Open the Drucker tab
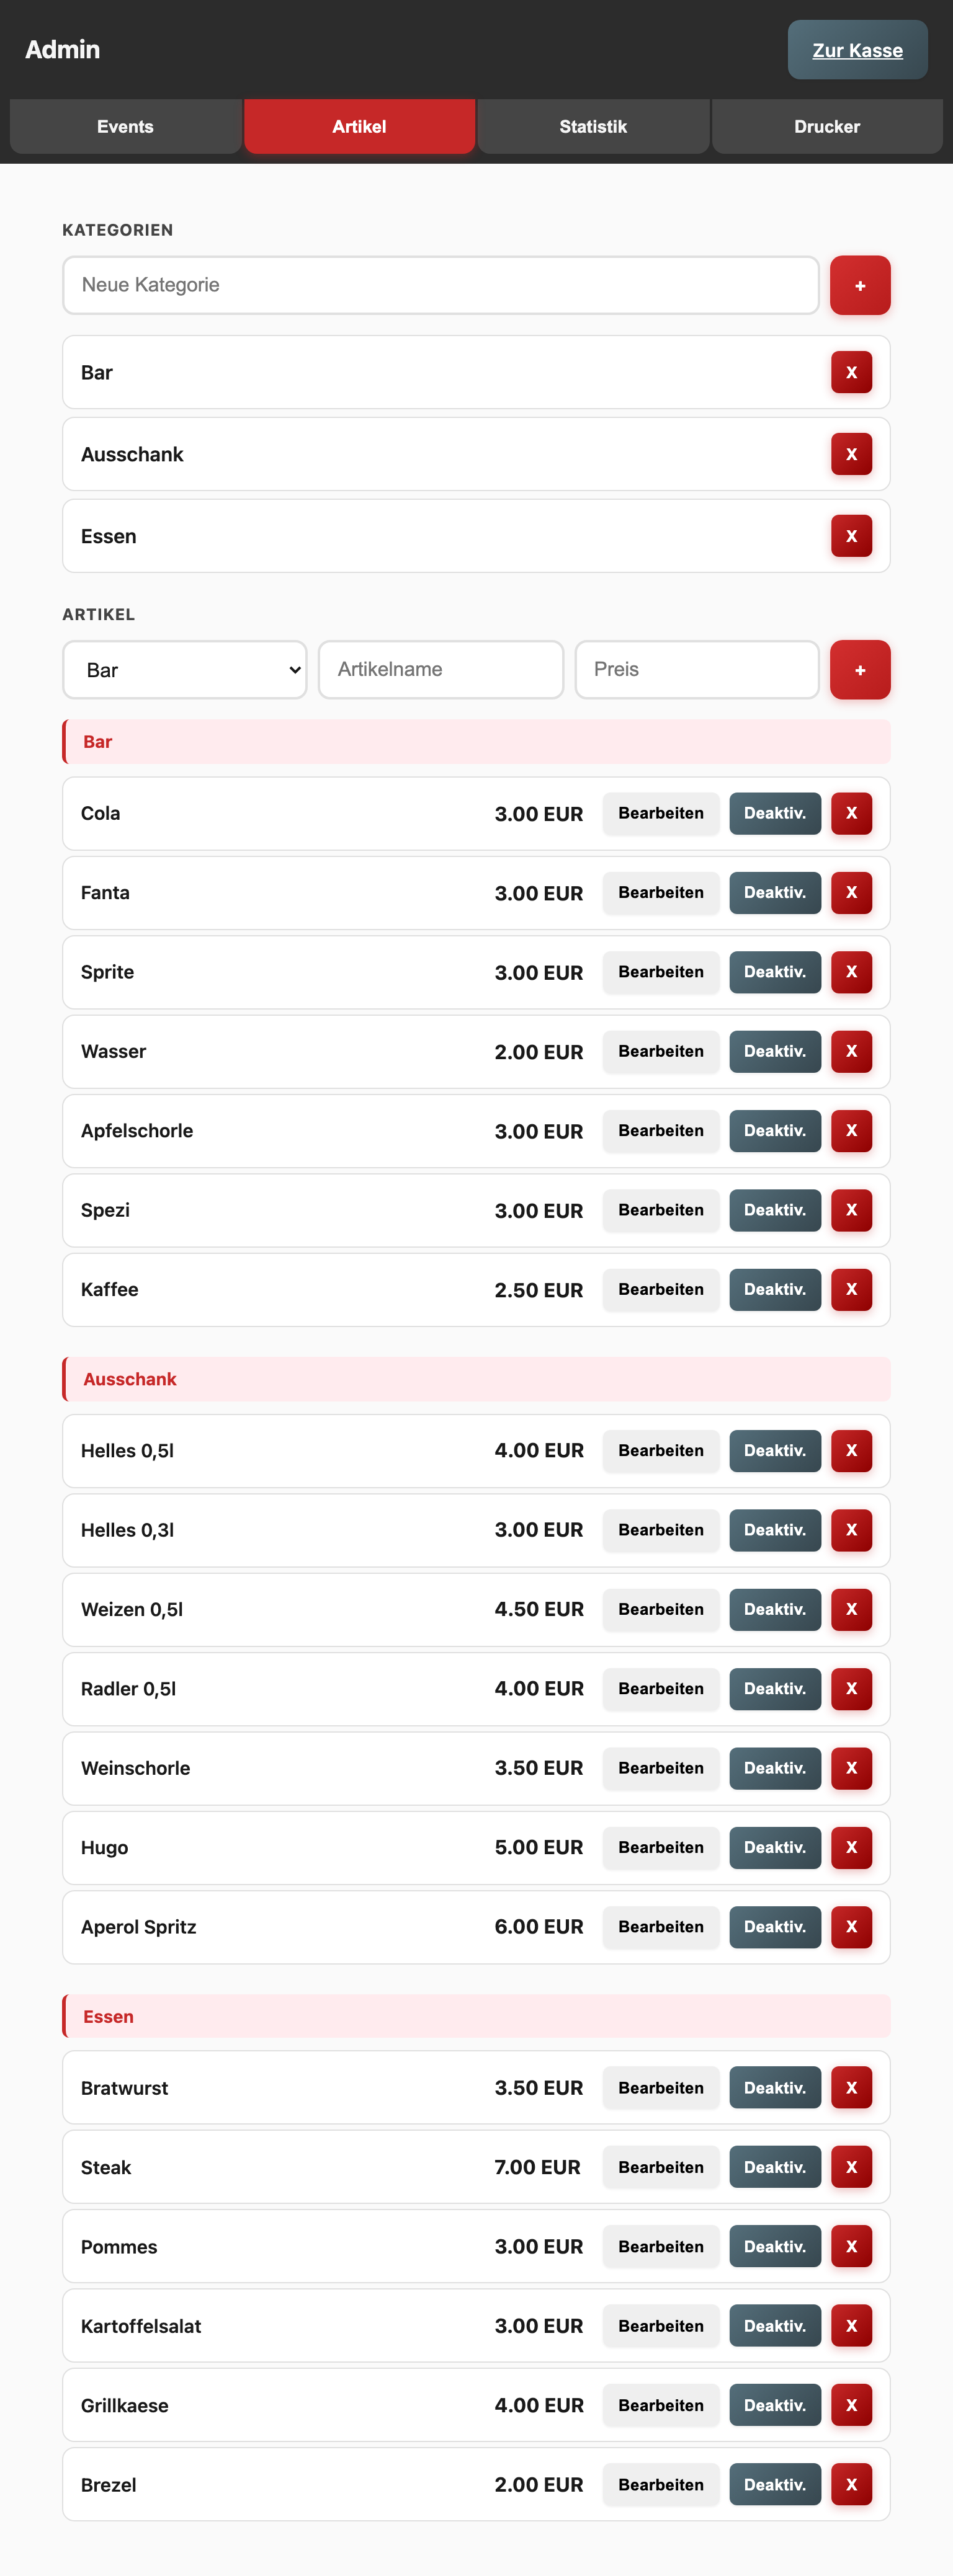The image size is (953, 2576). click(x=827, y=127)
